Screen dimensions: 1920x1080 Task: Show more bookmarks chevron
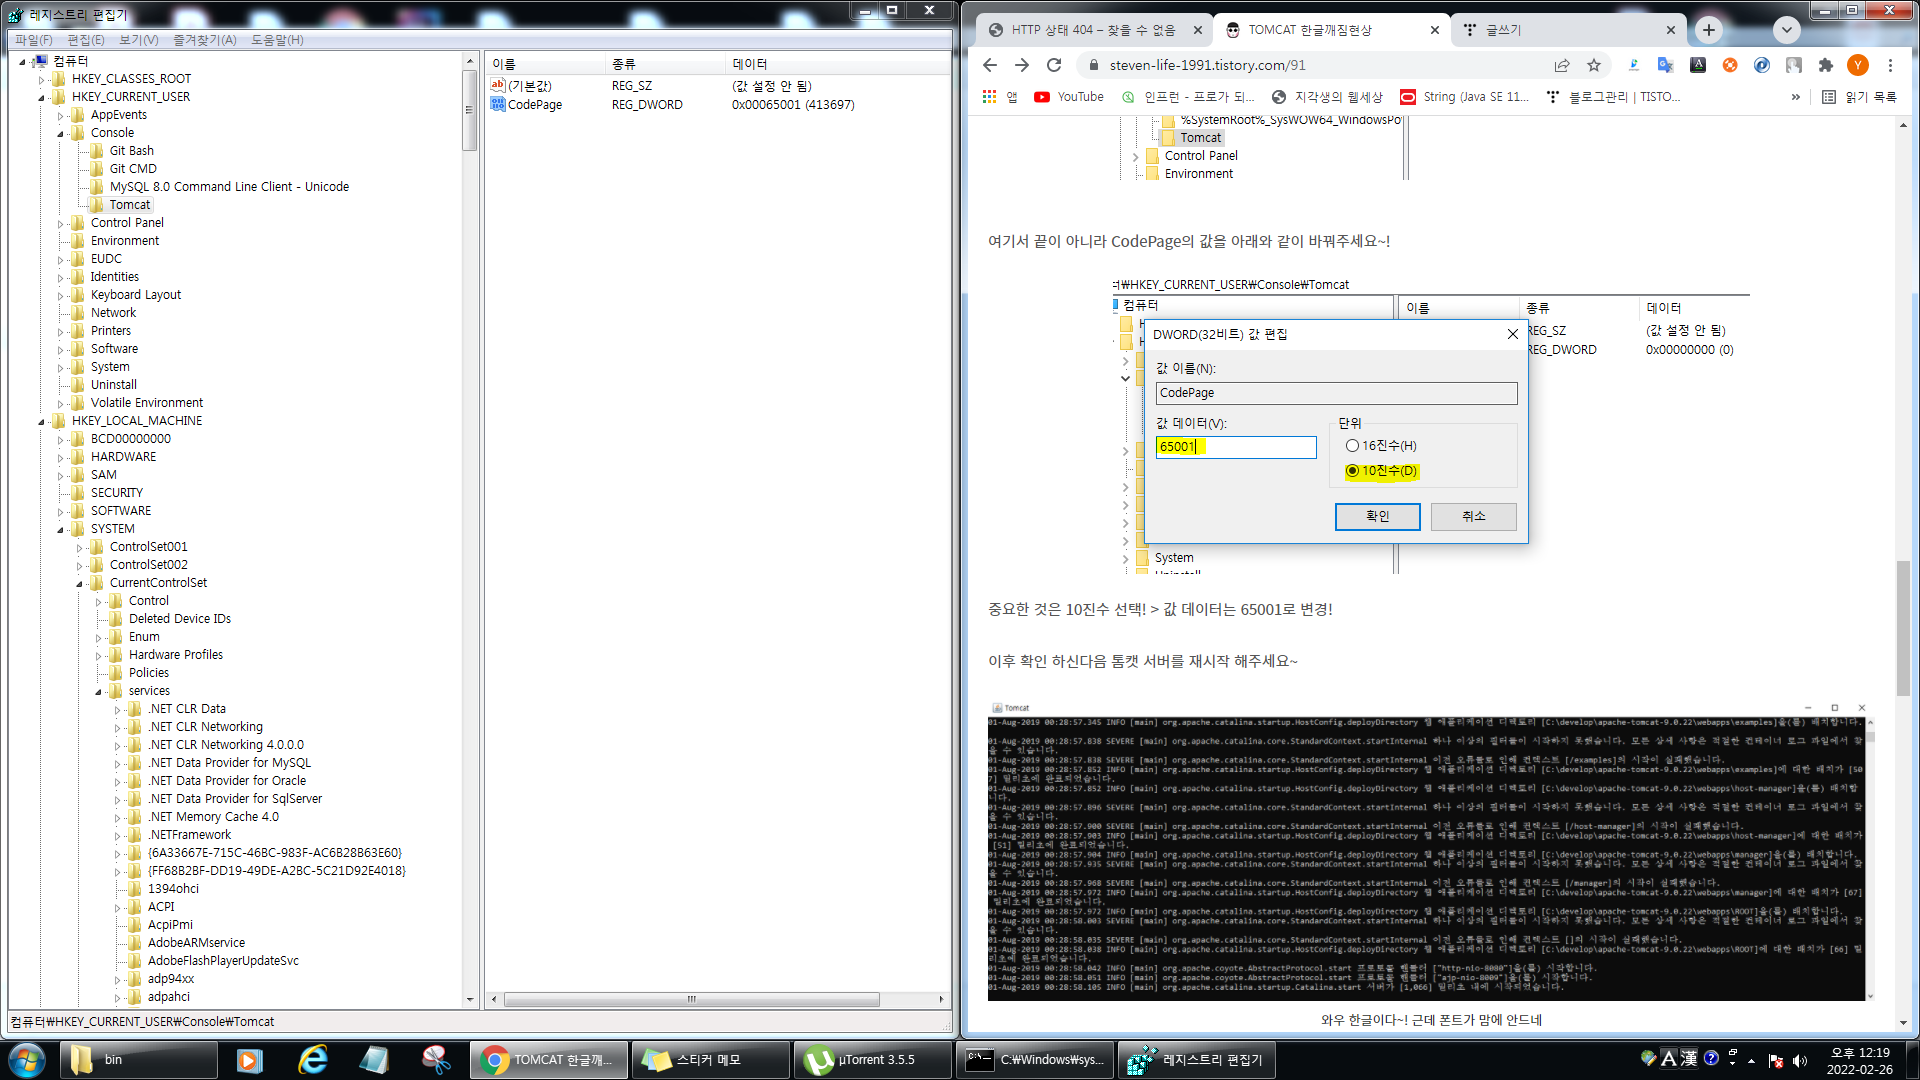(x=1796, y=97)
